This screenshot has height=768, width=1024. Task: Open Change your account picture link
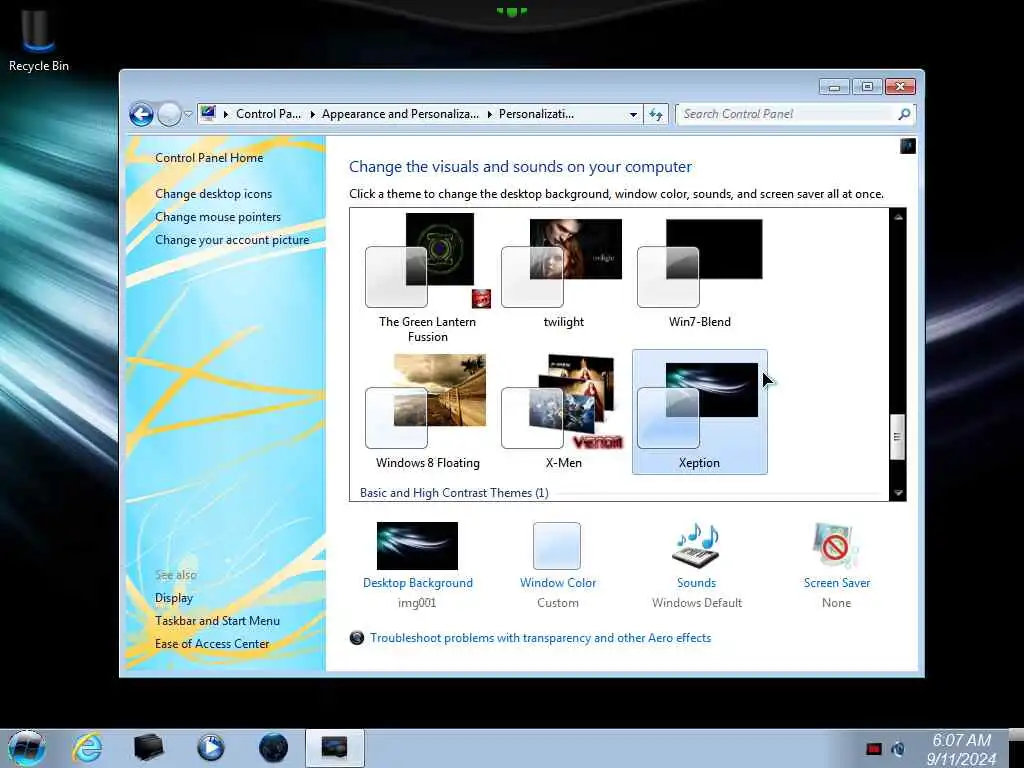click(x=232, y=240)
